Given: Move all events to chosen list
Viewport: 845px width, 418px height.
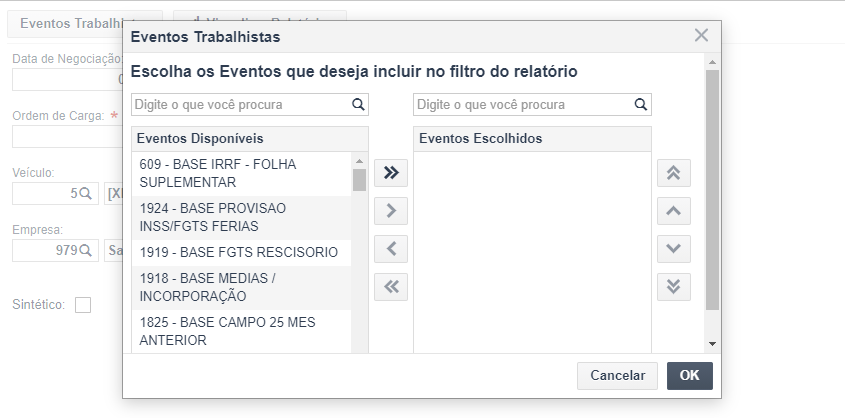Looking at the screenshot, I should click(x=391, y=173).
